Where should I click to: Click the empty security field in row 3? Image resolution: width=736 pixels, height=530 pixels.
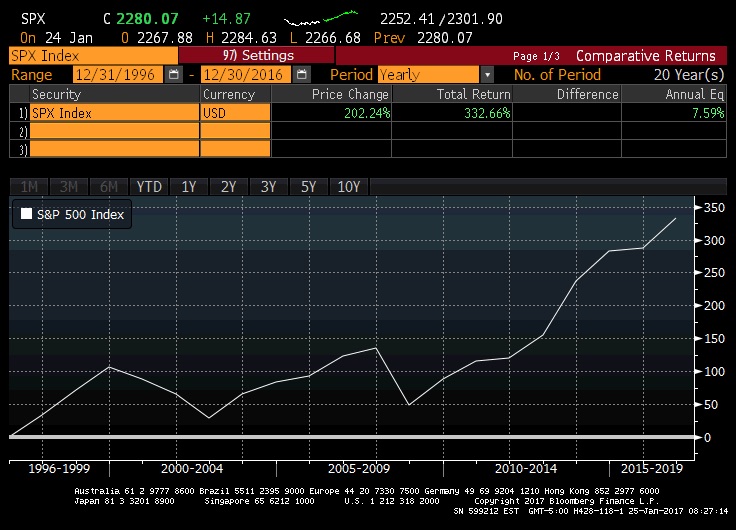[x=115, y=149]
